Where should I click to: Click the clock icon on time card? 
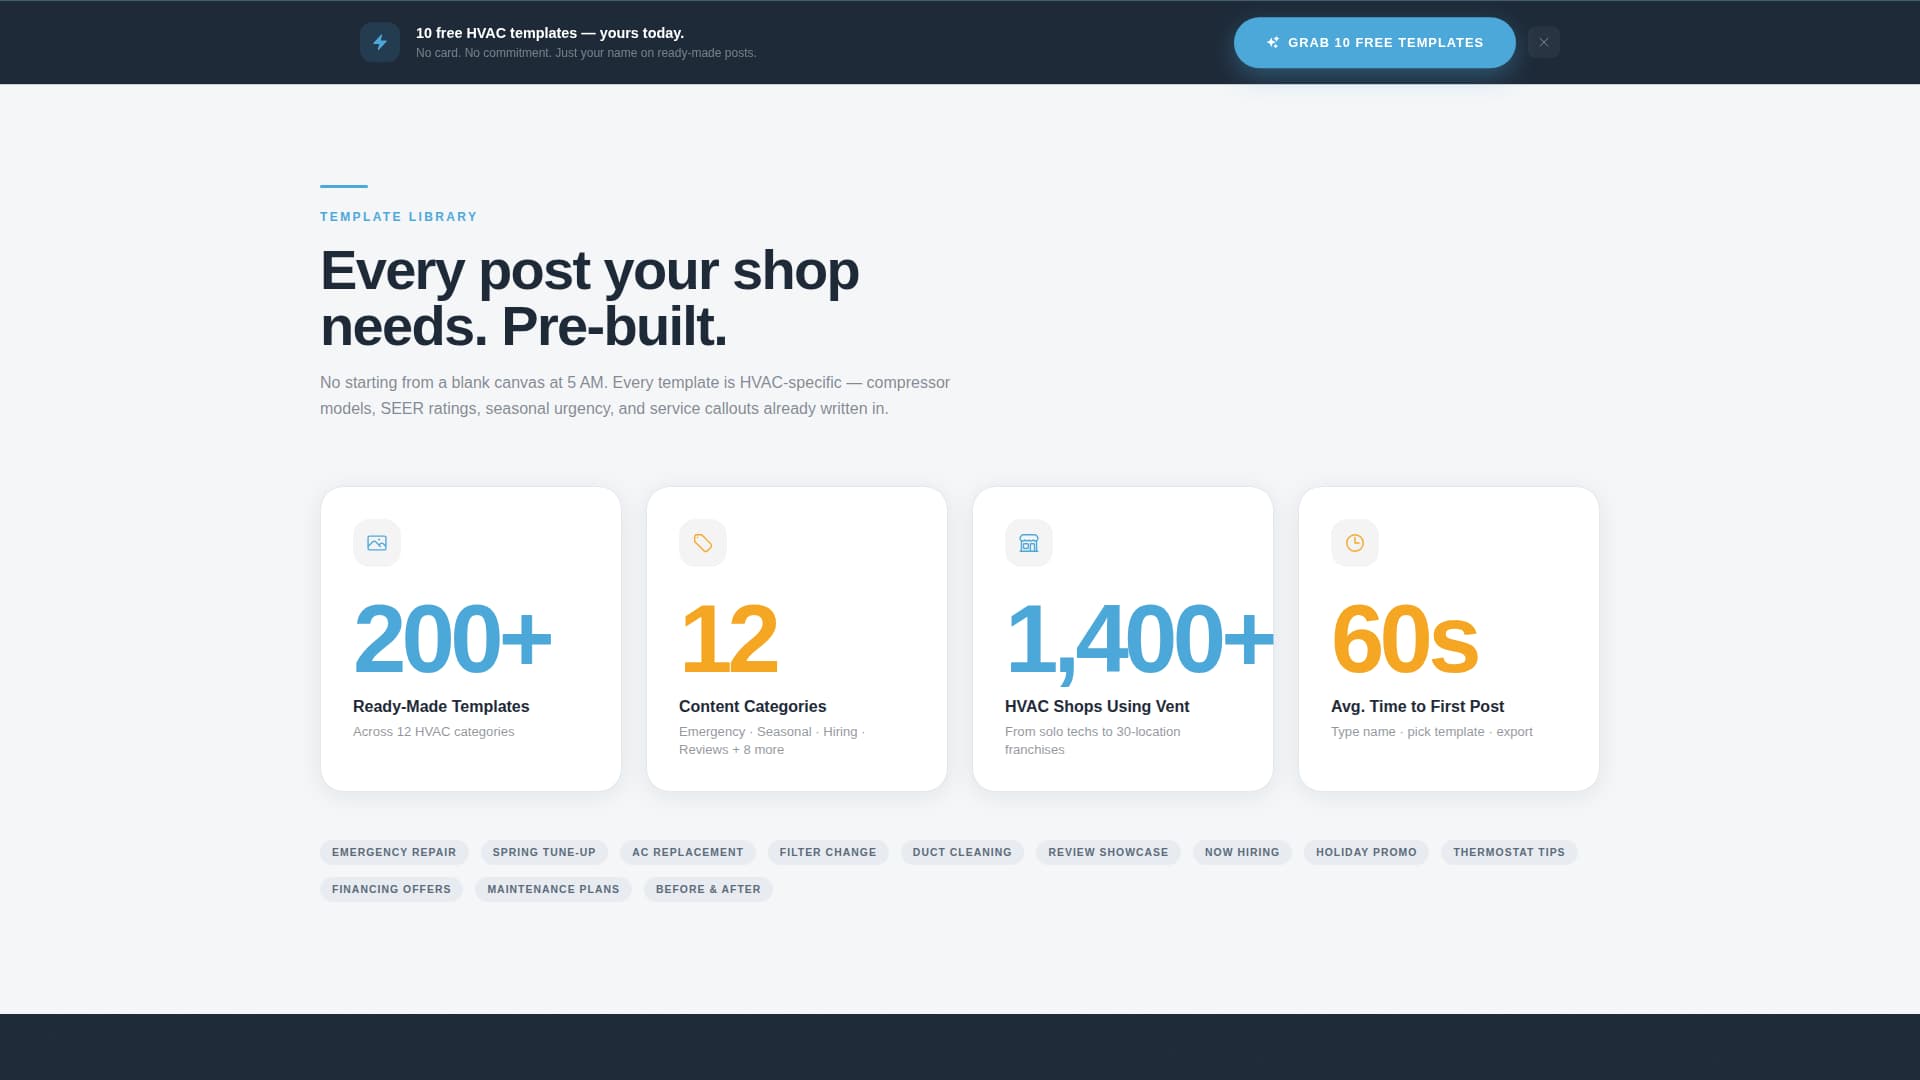pos(1355,543)
